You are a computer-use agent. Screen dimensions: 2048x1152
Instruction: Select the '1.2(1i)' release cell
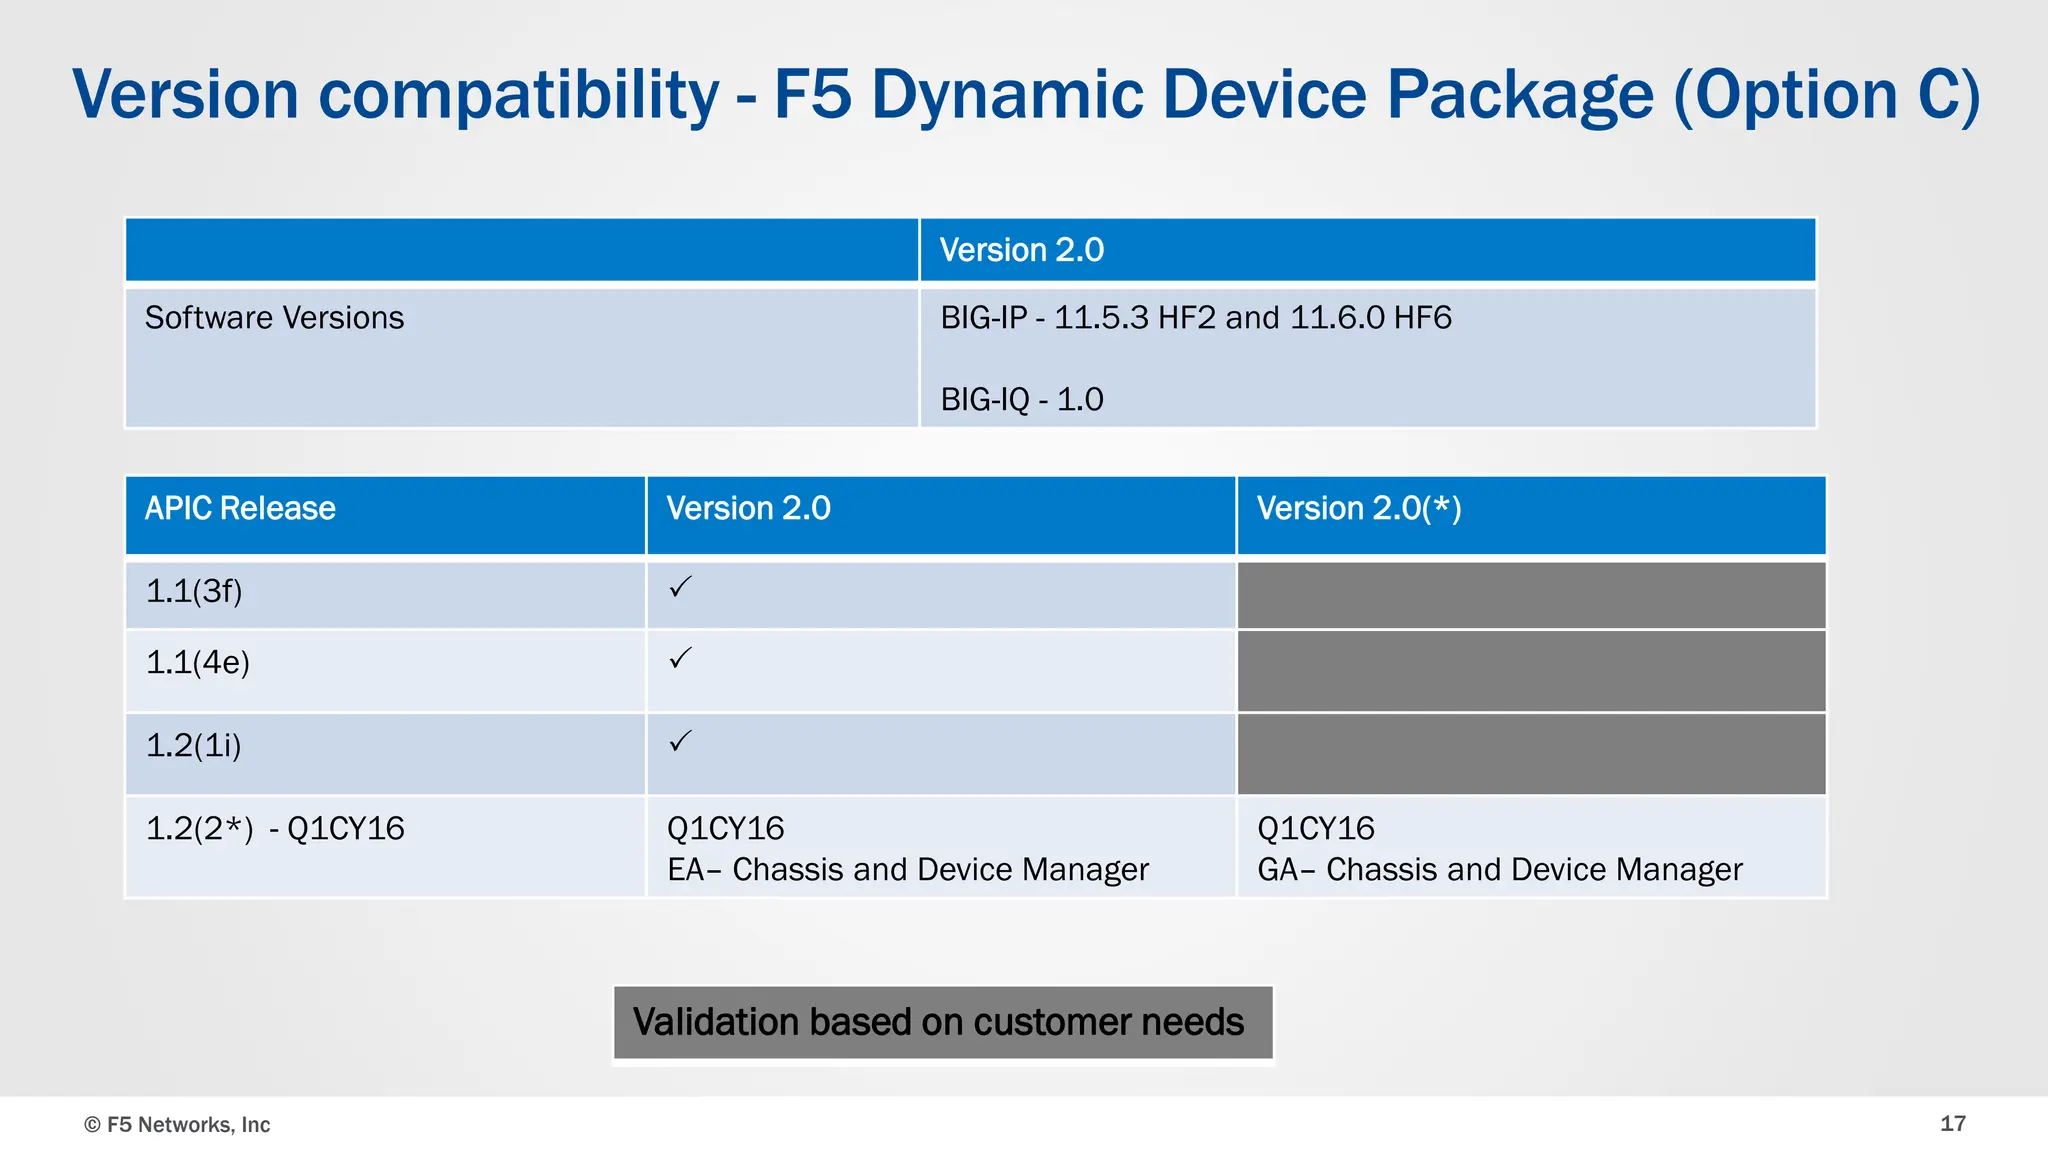(x=386, y=754)
